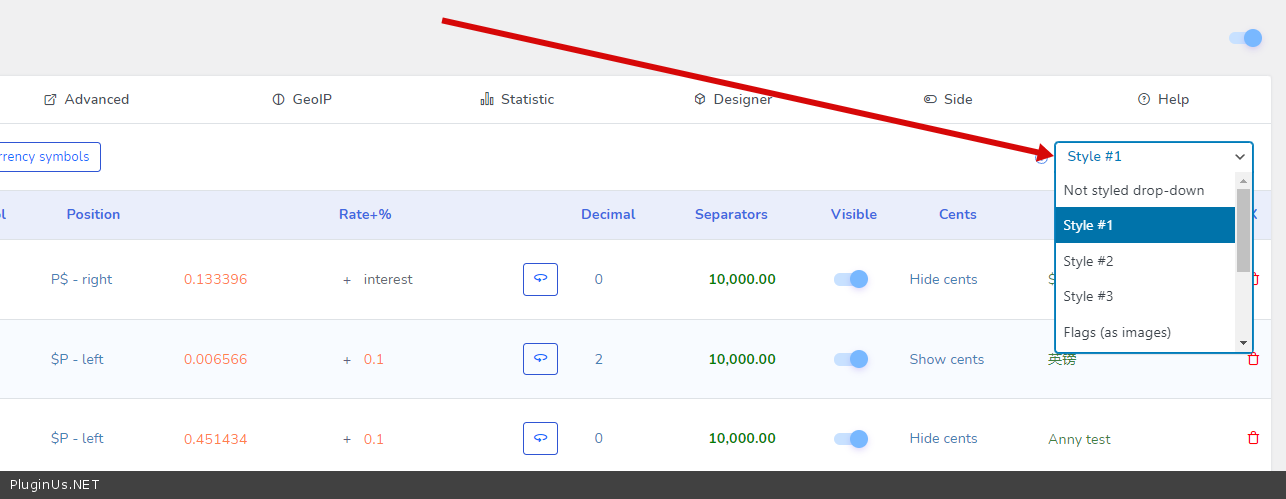Click the Position column header
The image size is (1286, 499).
93,214
